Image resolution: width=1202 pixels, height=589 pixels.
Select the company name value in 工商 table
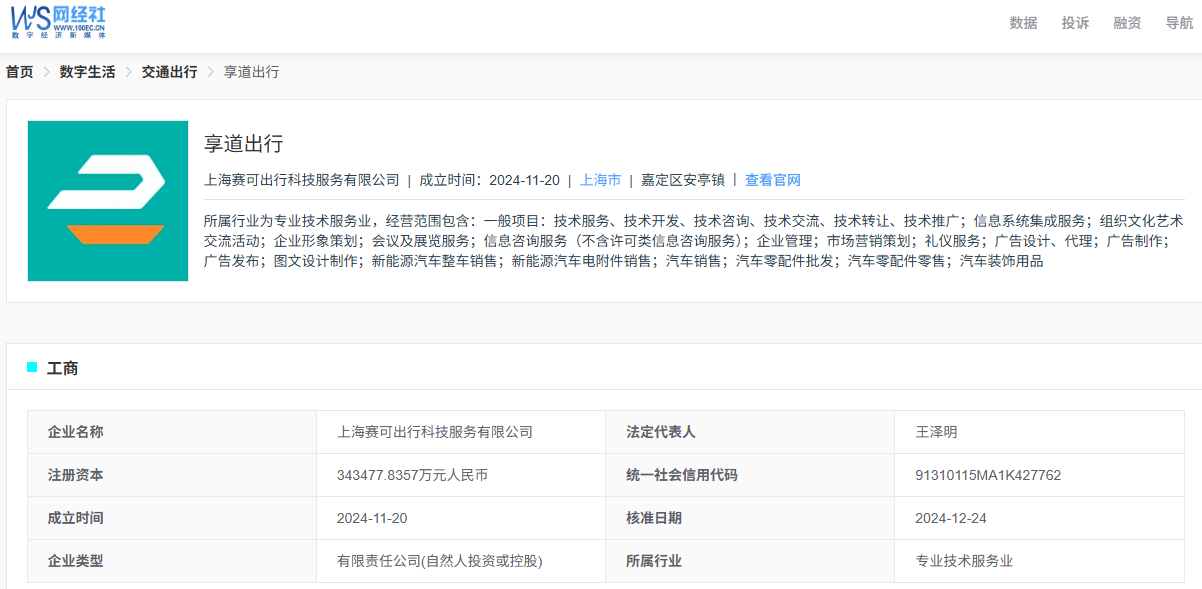coord(435,432)
